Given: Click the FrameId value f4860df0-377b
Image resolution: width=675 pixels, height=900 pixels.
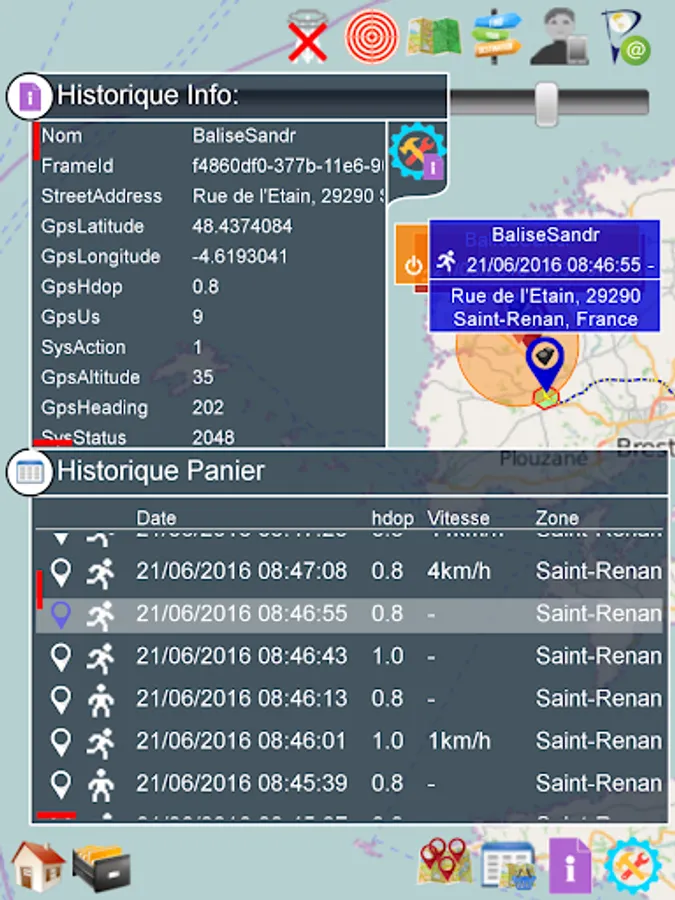Looking at the screenshot, I should [x=288, y=166].
